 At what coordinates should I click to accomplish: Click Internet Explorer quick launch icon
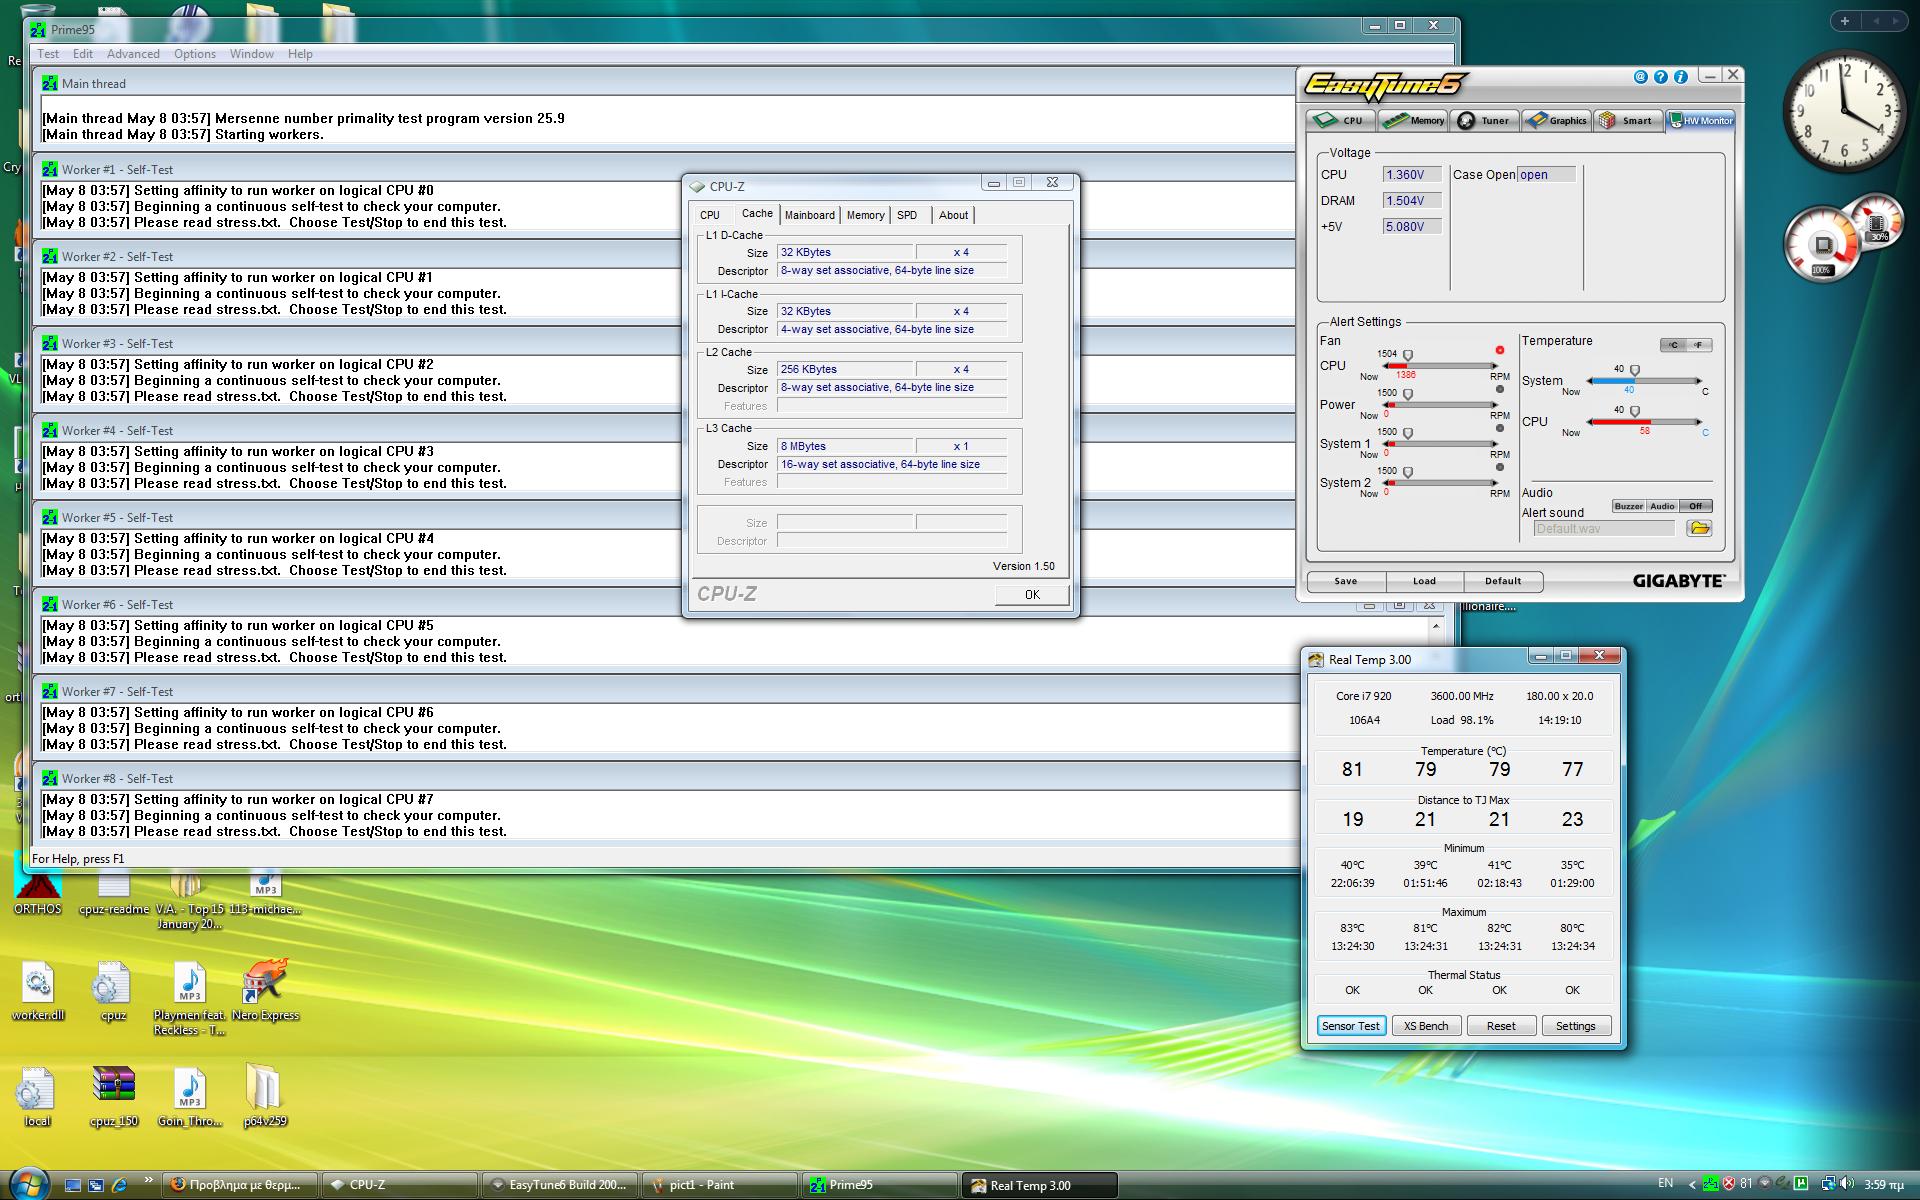point(119,1185)
